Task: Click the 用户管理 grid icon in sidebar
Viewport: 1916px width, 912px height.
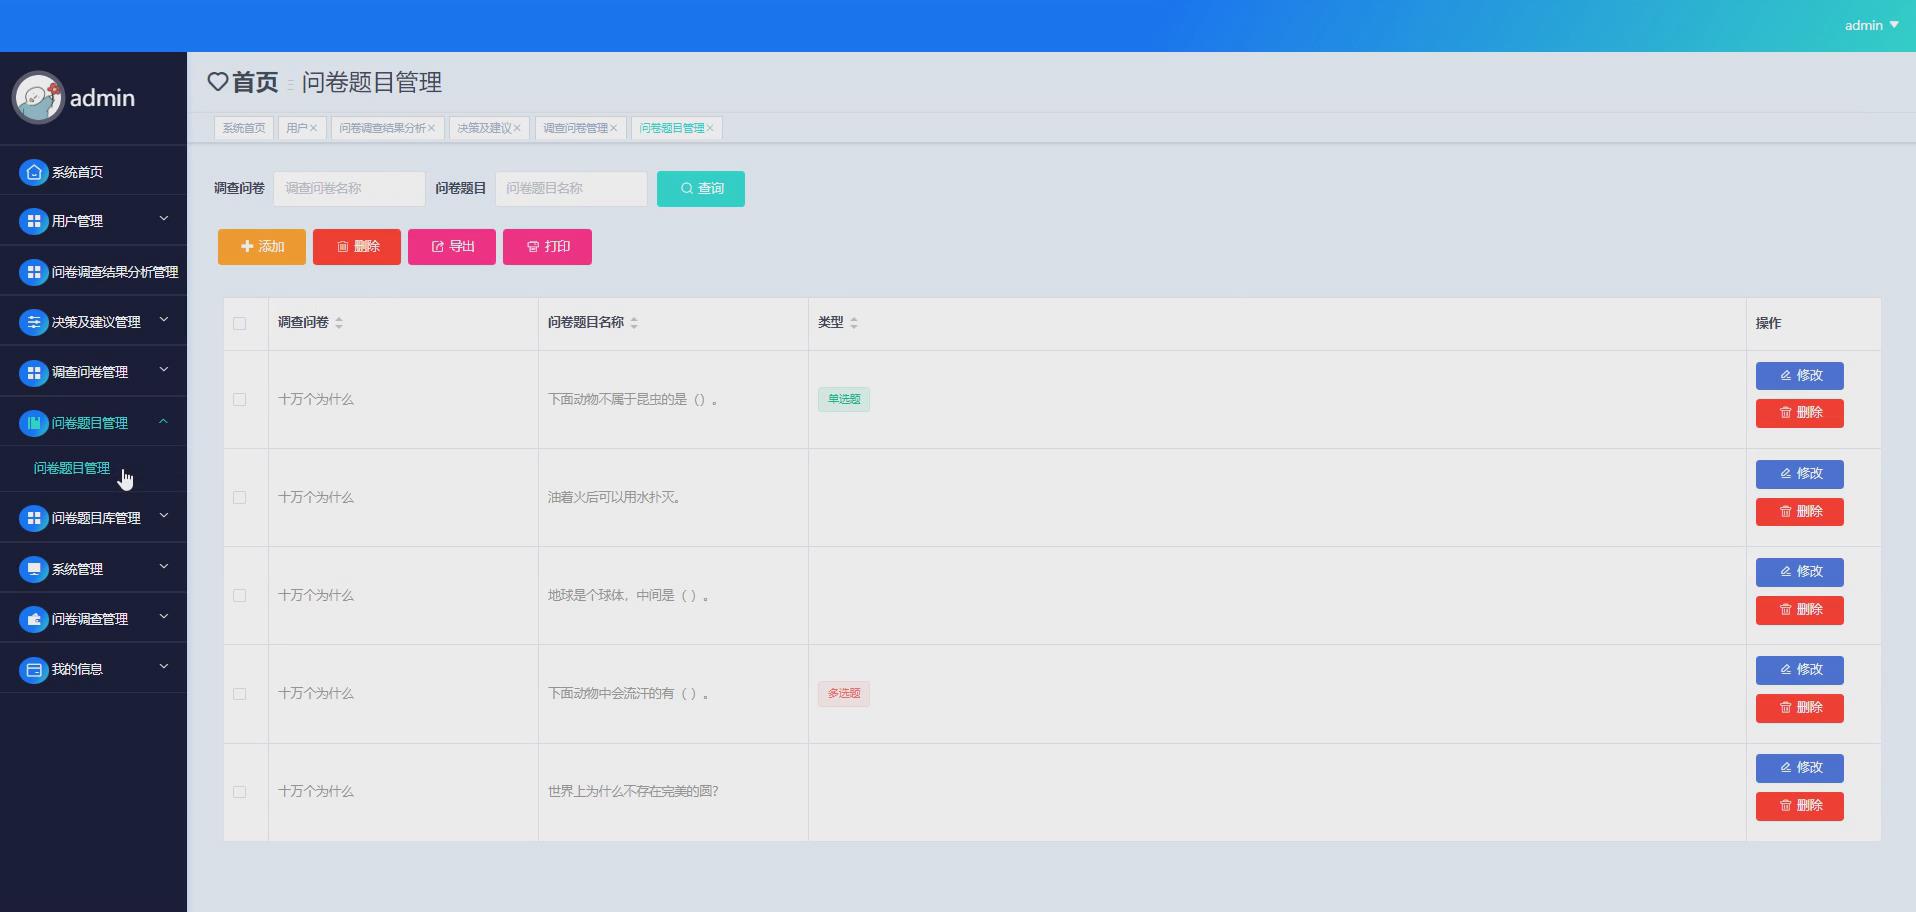Action: point(32,220)
